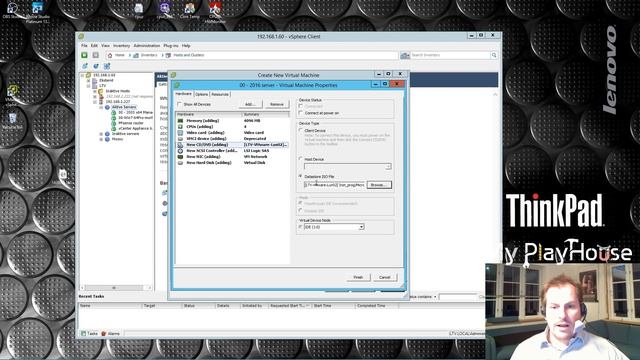
Task: Click the Search Inventory input field
Action: (450, 55)
